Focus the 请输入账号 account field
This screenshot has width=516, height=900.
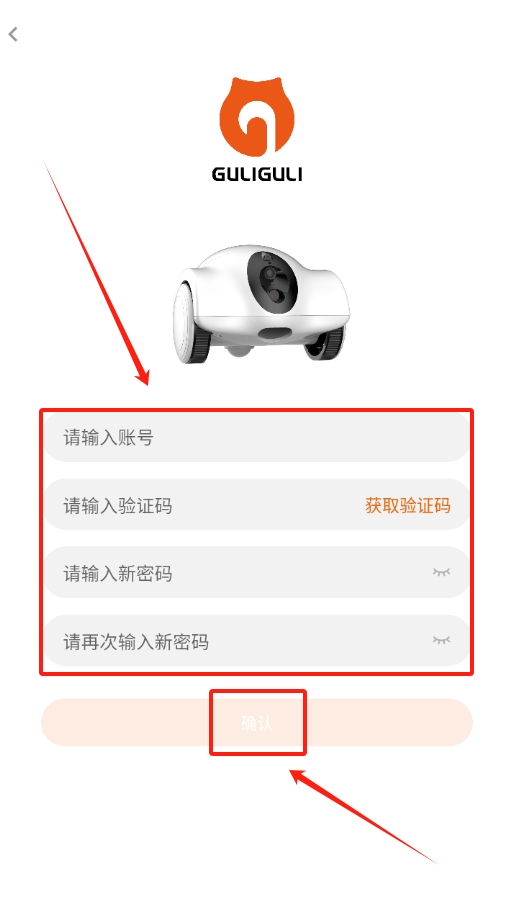(x=257, y=437)
